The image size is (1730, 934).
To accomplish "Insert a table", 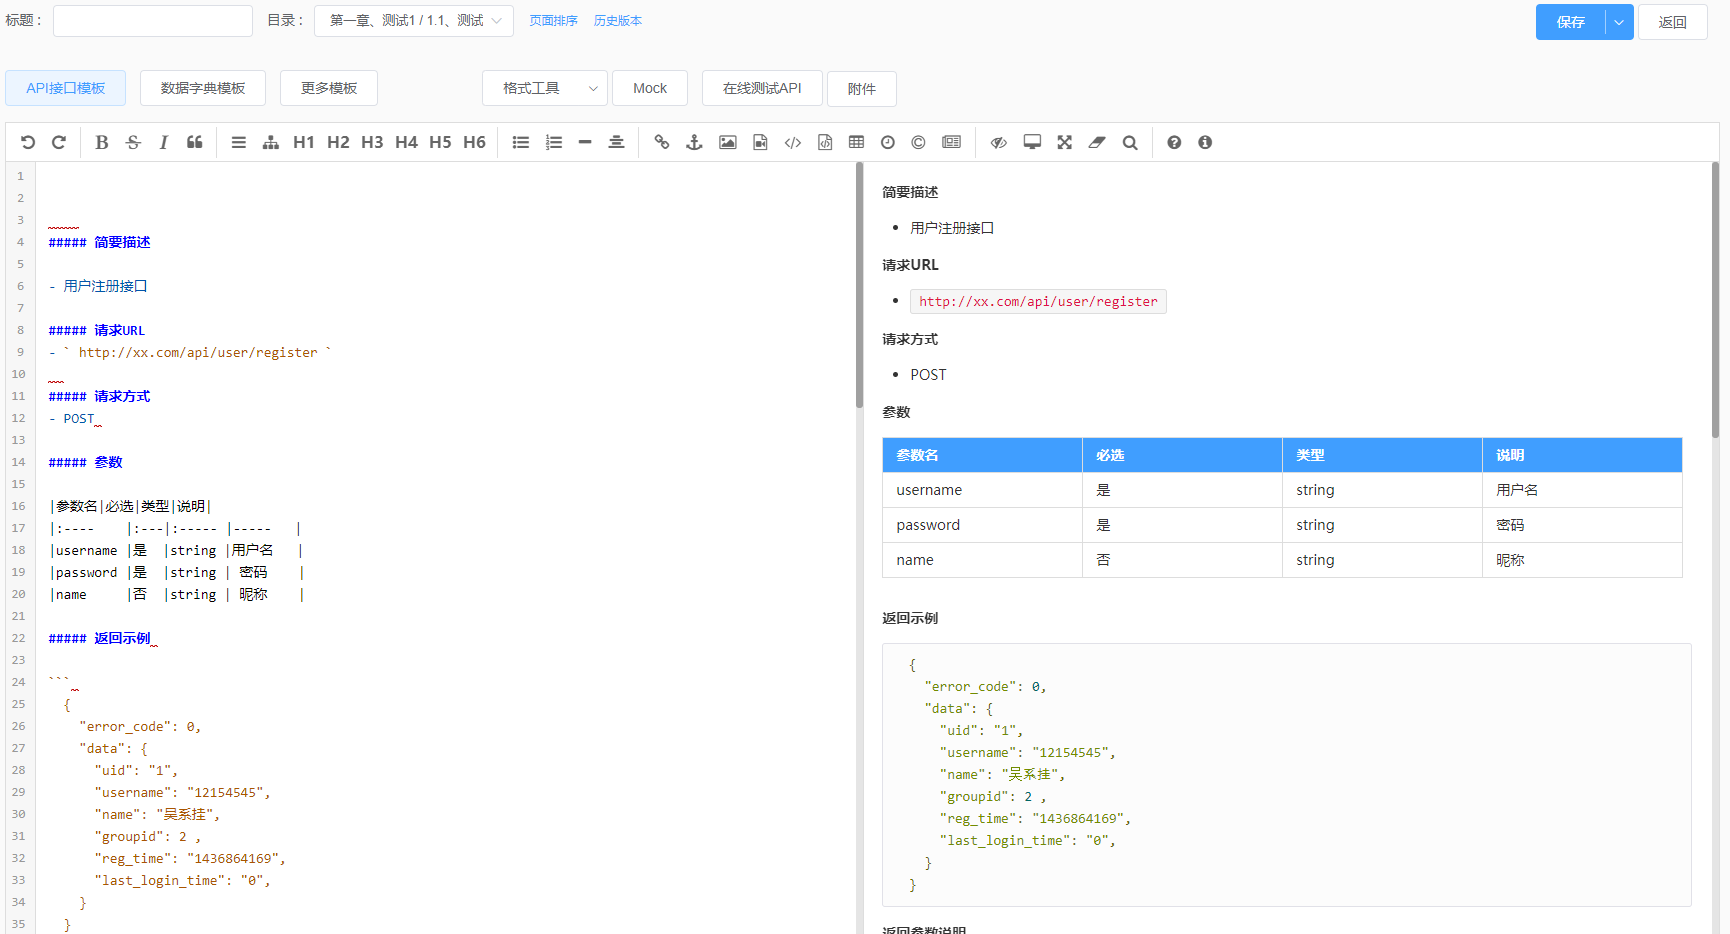I will click(x=856, y=142).
